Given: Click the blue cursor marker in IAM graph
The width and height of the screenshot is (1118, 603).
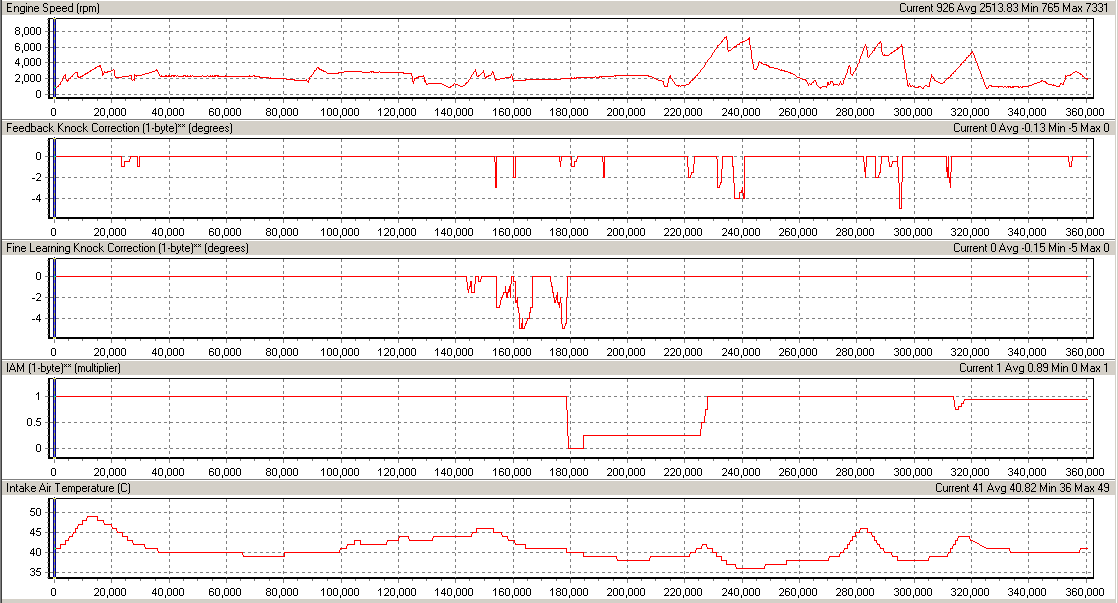Looking at the screenshot, I should pyautogui.click(x=55, y=420).
